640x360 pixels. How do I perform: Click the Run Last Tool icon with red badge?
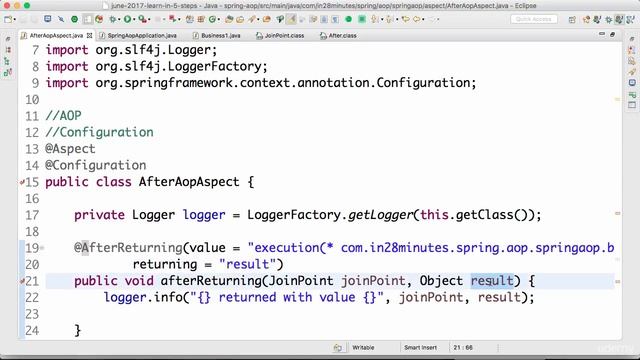point(142,19)
